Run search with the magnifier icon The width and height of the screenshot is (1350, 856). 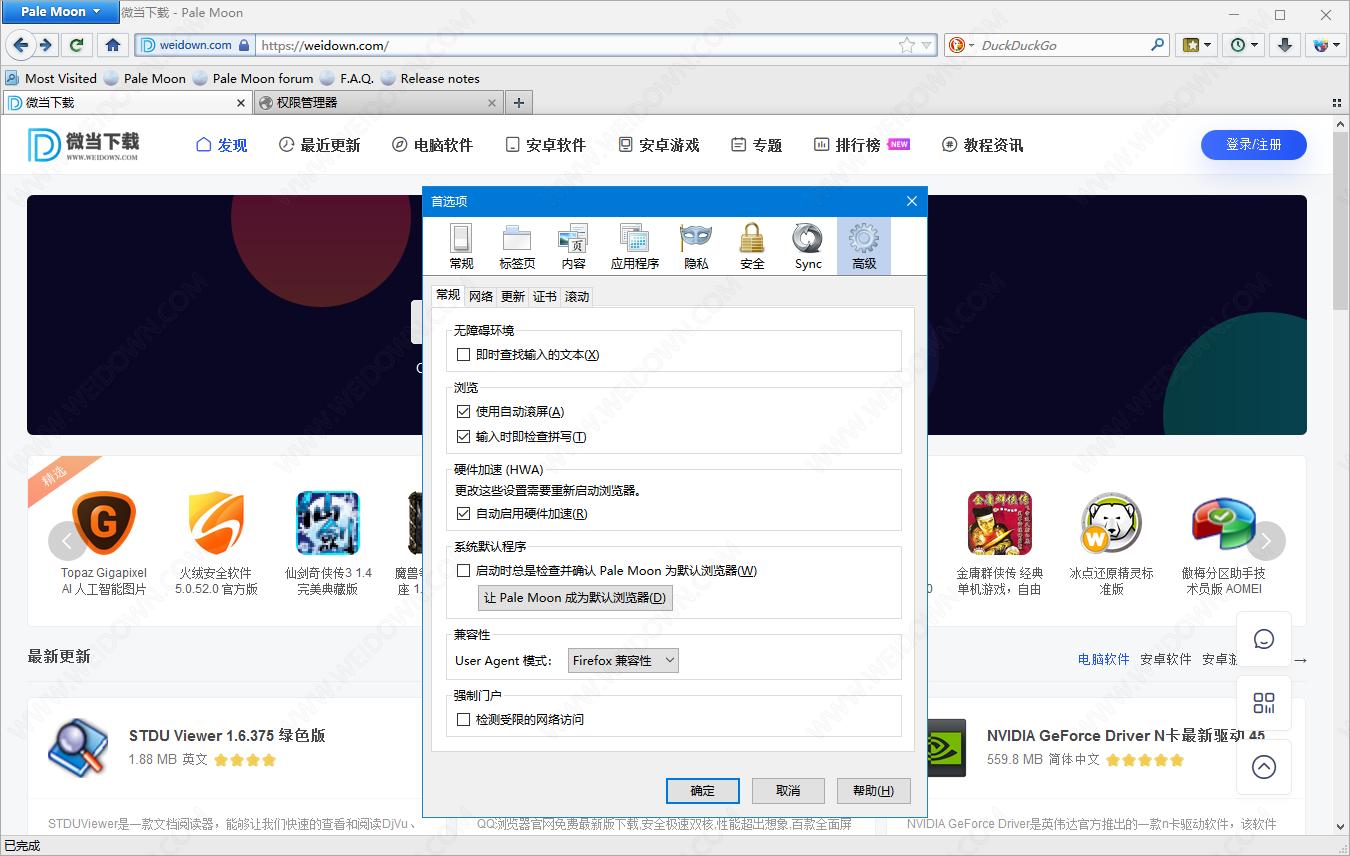click(x=1157, y=45)
